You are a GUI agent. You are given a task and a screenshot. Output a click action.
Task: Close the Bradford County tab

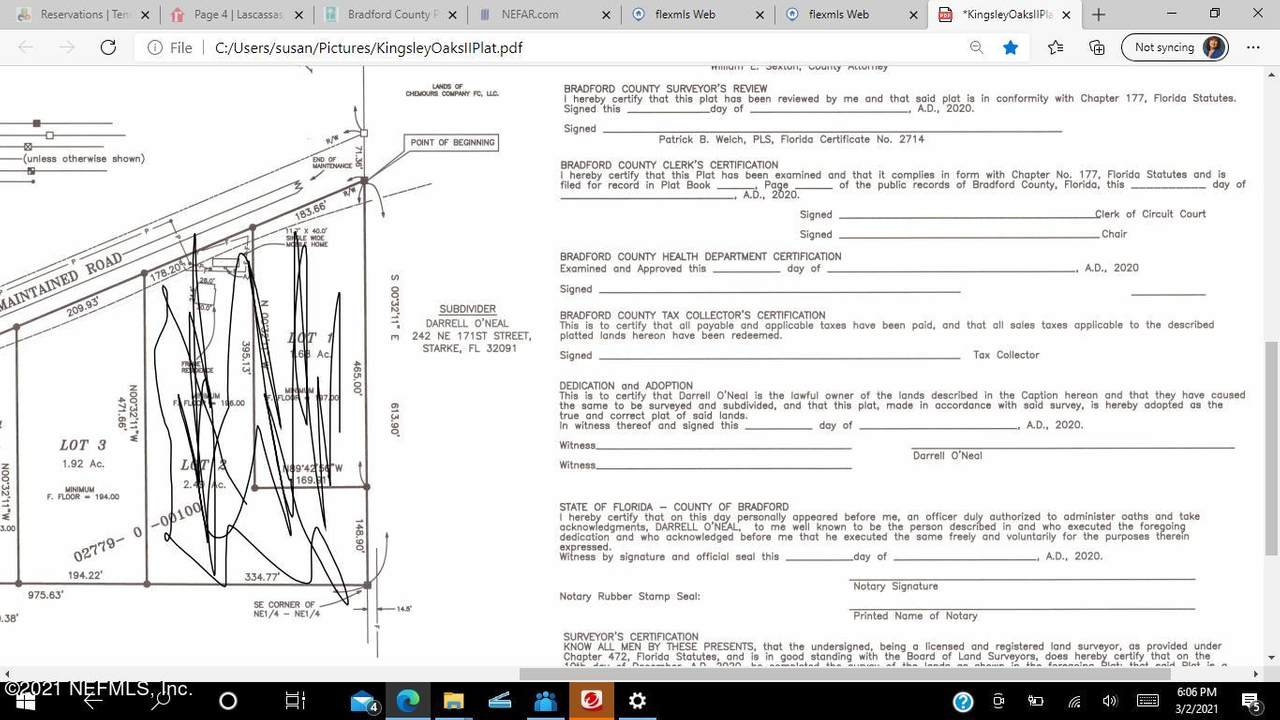coord(451,15)
